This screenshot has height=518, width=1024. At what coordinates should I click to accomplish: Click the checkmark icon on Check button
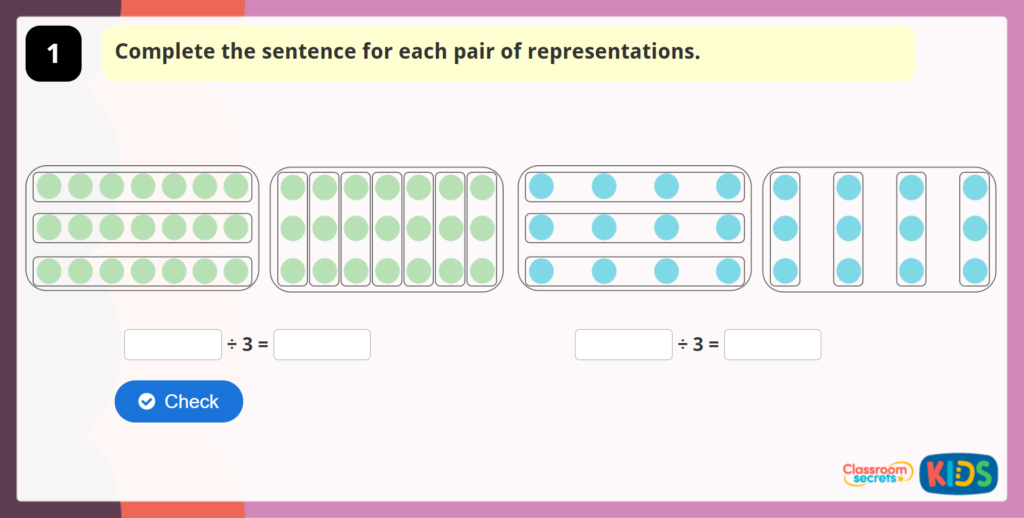(x=147, y=401)
